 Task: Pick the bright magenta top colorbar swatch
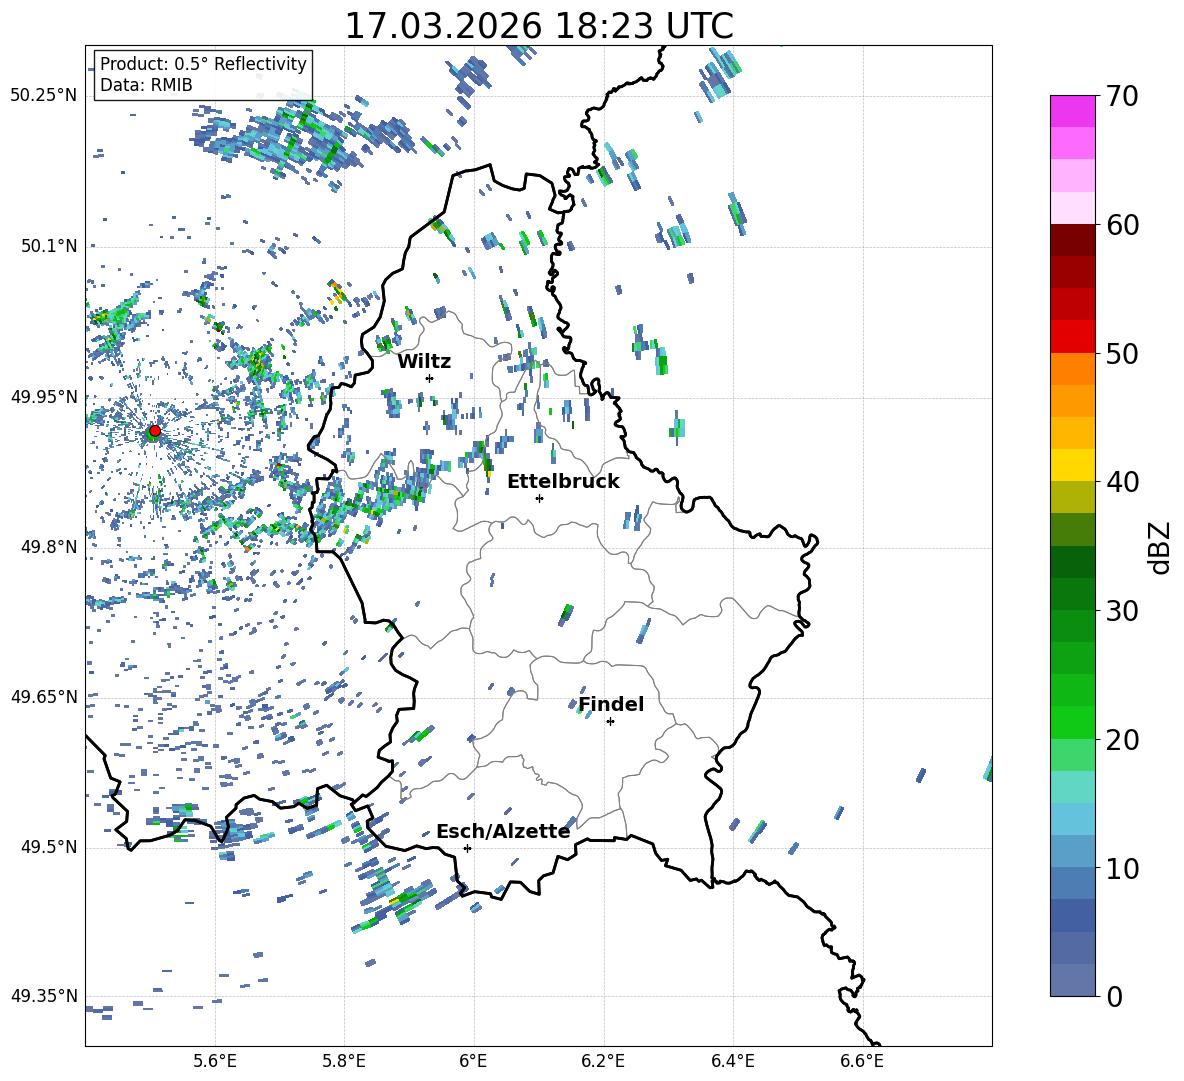pos(1073,111)
